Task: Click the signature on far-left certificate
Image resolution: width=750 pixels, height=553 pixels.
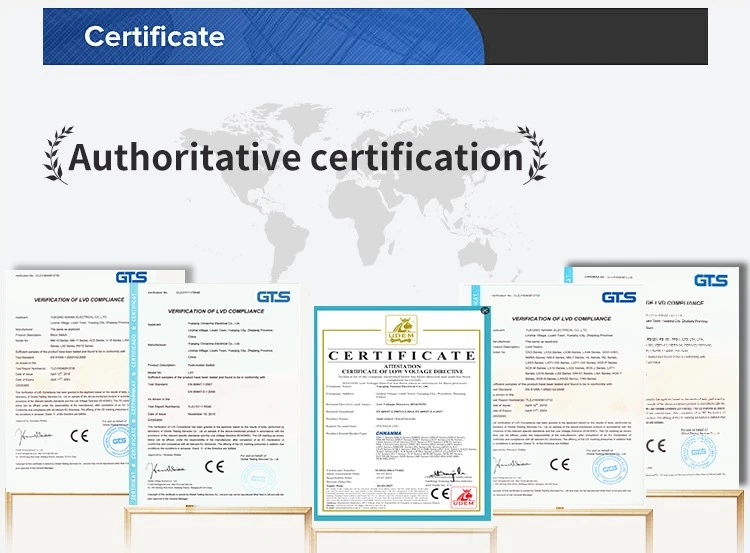Action: click(33, 436)
